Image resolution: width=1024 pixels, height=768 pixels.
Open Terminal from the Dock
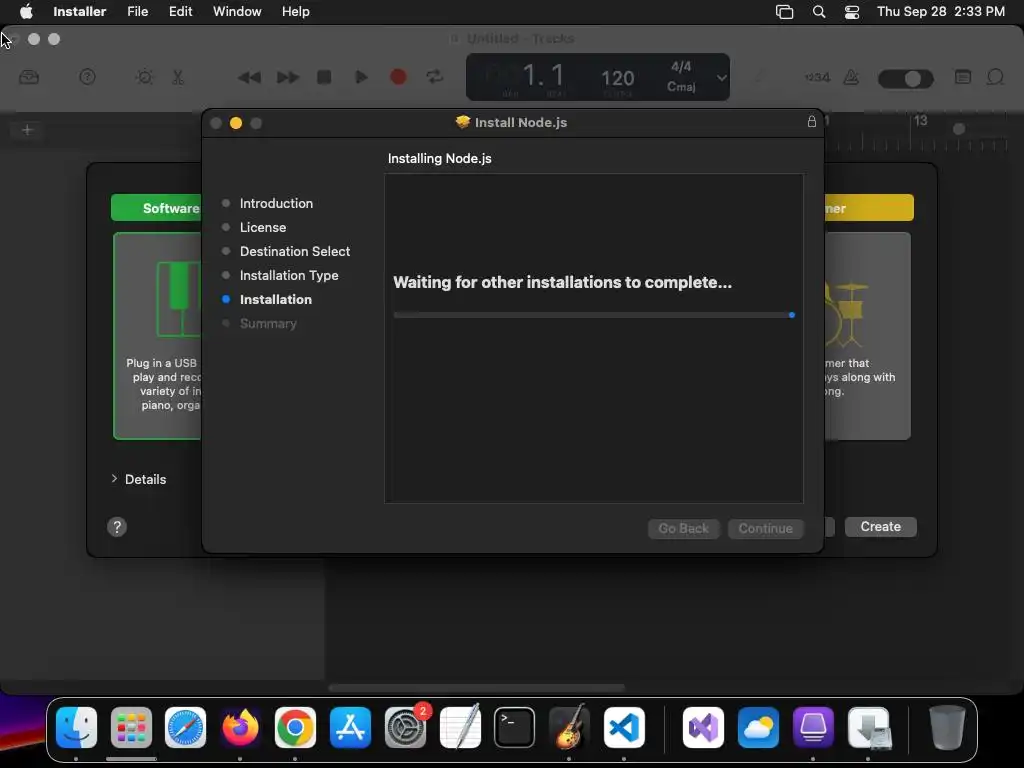(515, 728)
